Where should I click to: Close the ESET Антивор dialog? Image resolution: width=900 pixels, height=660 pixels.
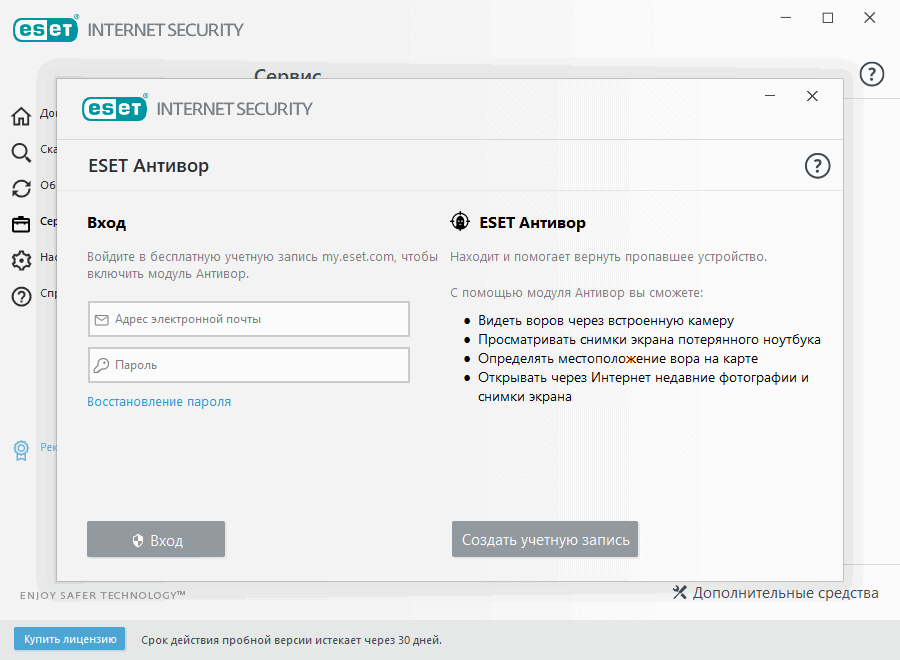(x=812, y=96)
